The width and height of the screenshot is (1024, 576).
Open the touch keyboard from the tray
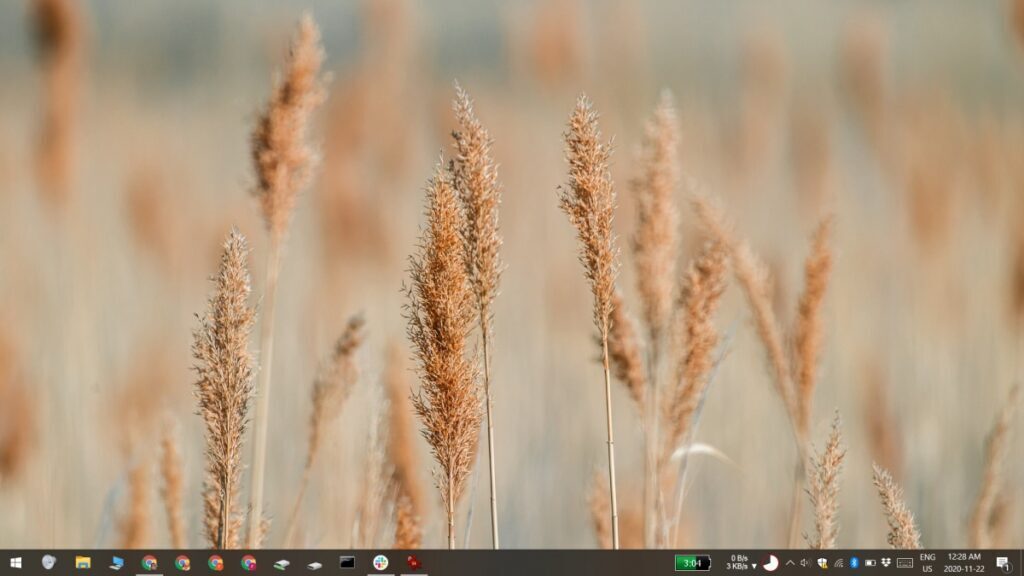905,563
